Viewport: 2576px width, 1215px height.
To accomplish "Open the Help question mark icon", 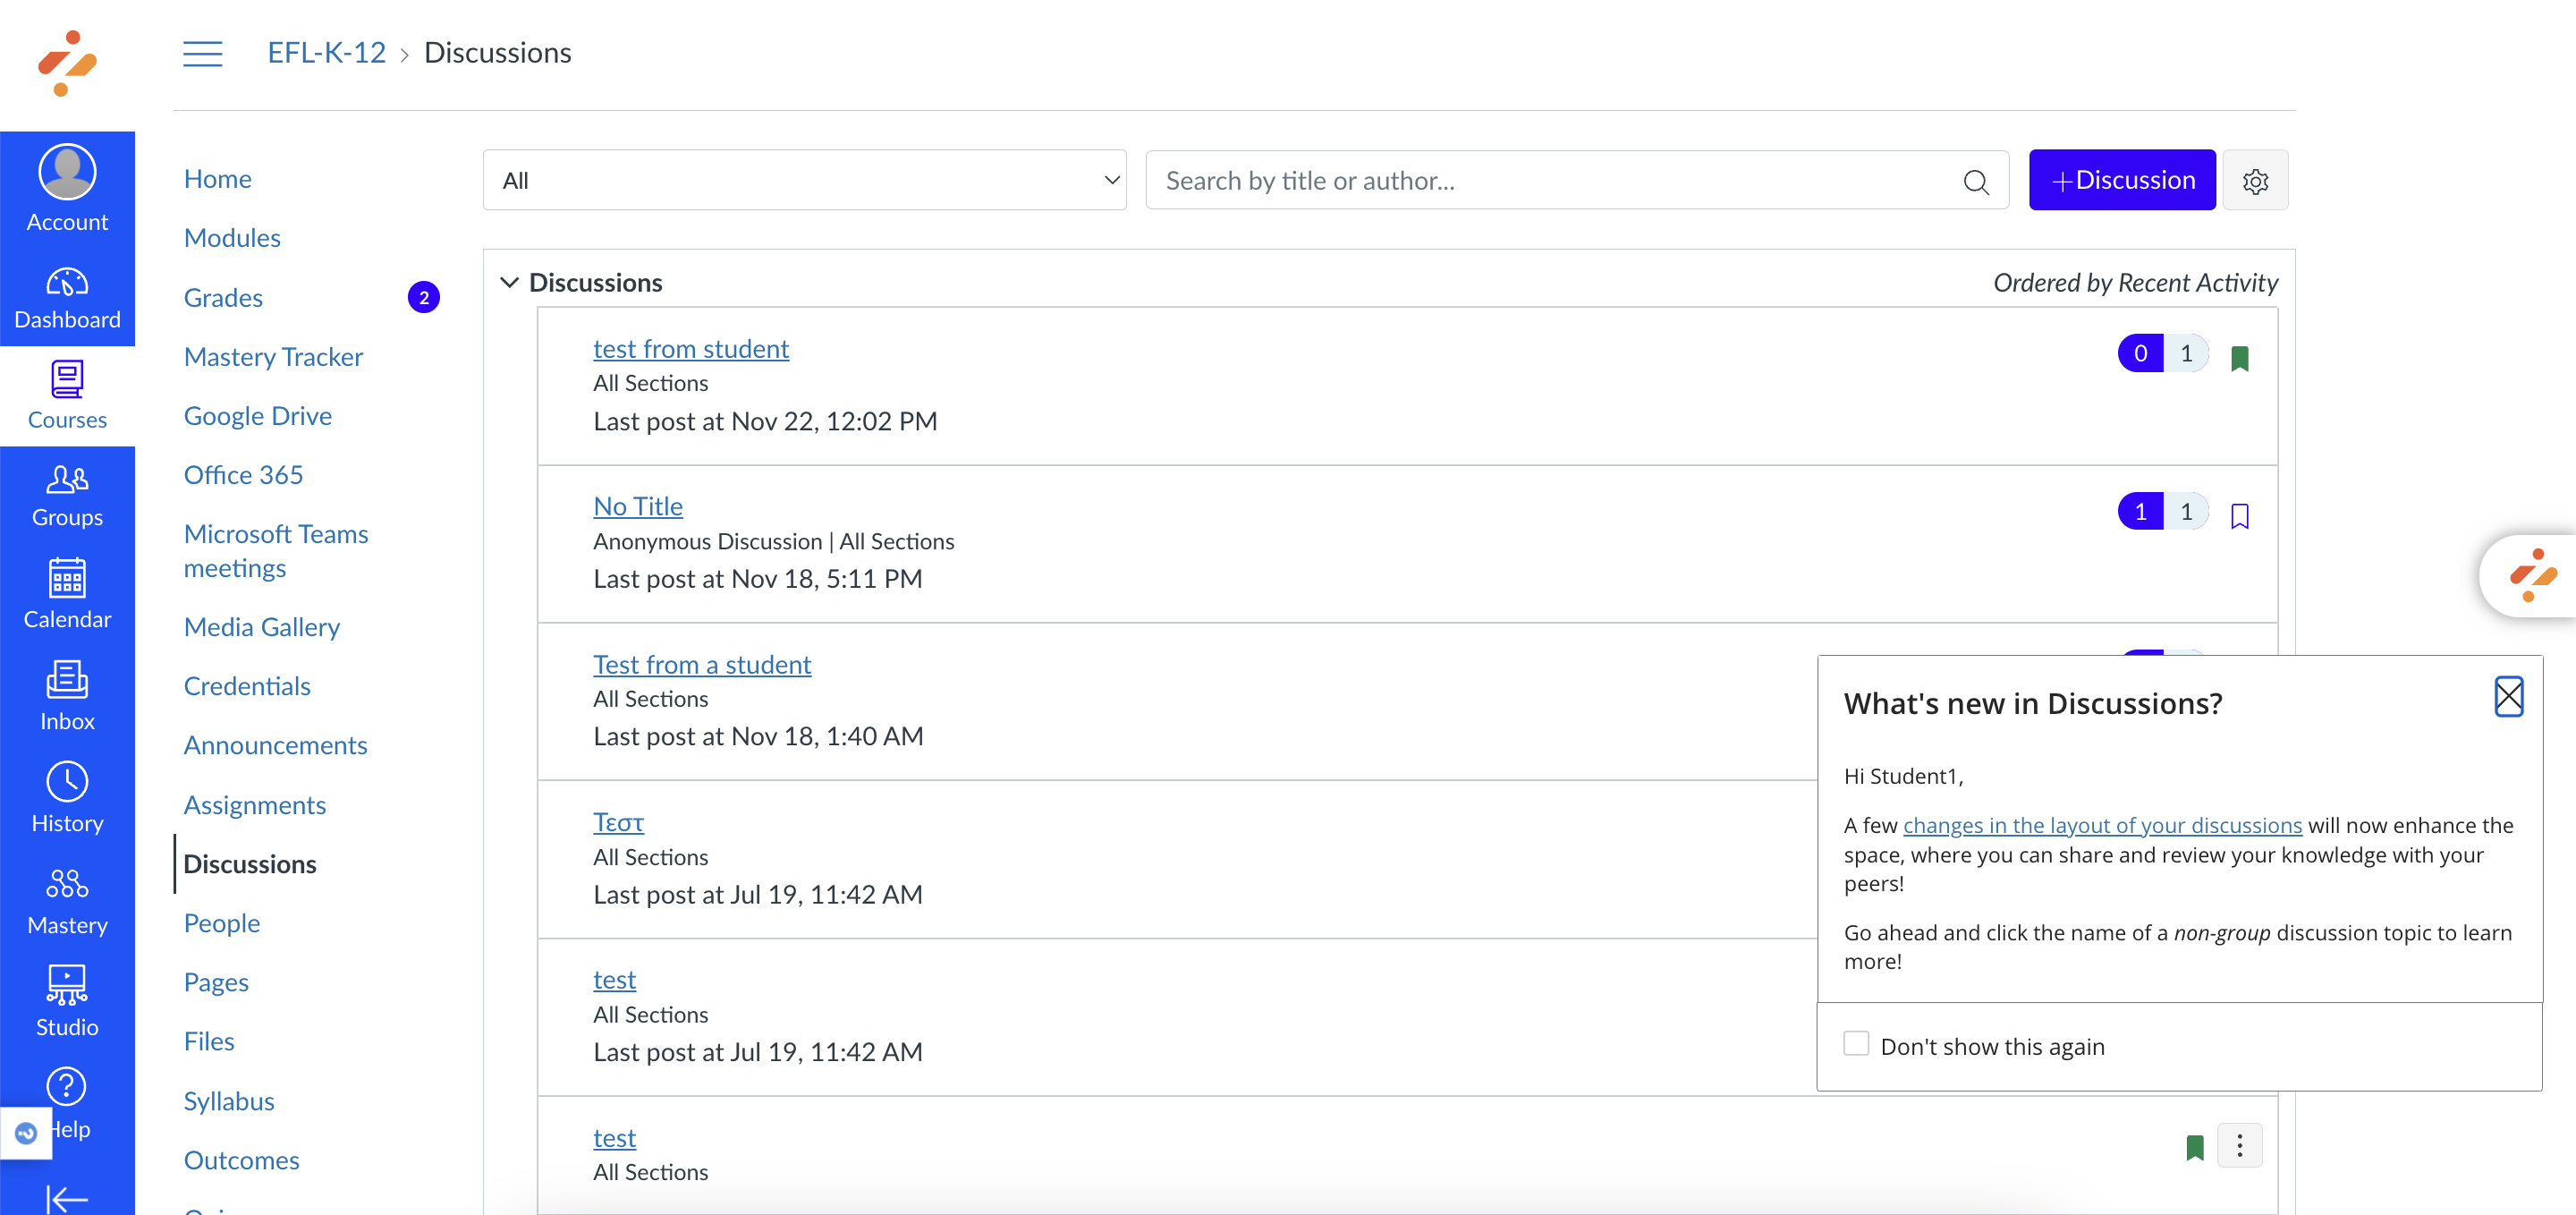I will (x=67, y=1086).
